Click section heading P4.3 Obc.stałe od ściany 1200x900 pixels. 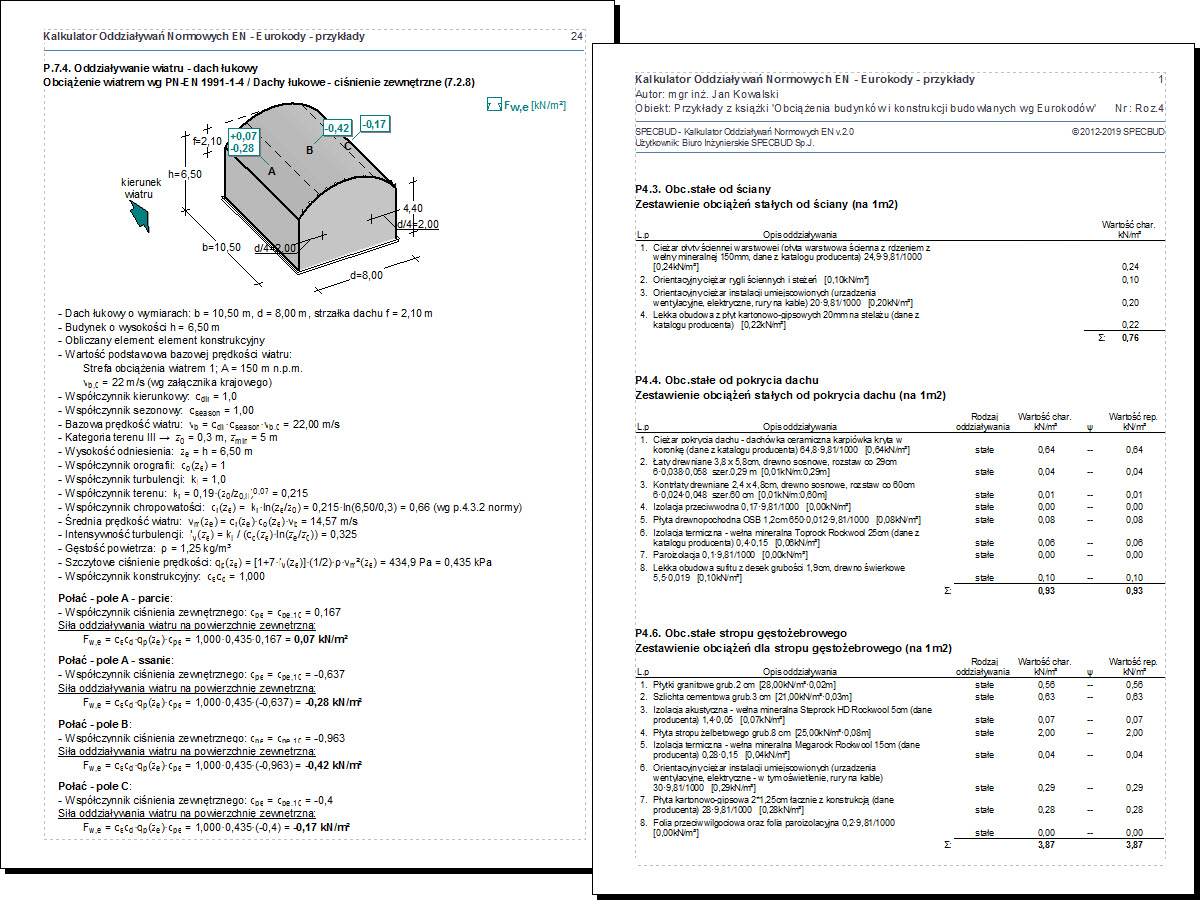click(x=702, y=189)
